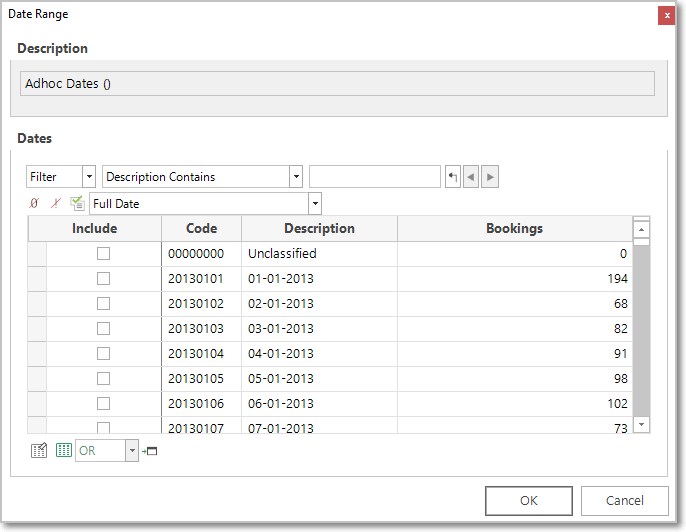This screenshot has height=532, width=686.
Task: Select code cell 20130101
Action: [x=201, y=279]
